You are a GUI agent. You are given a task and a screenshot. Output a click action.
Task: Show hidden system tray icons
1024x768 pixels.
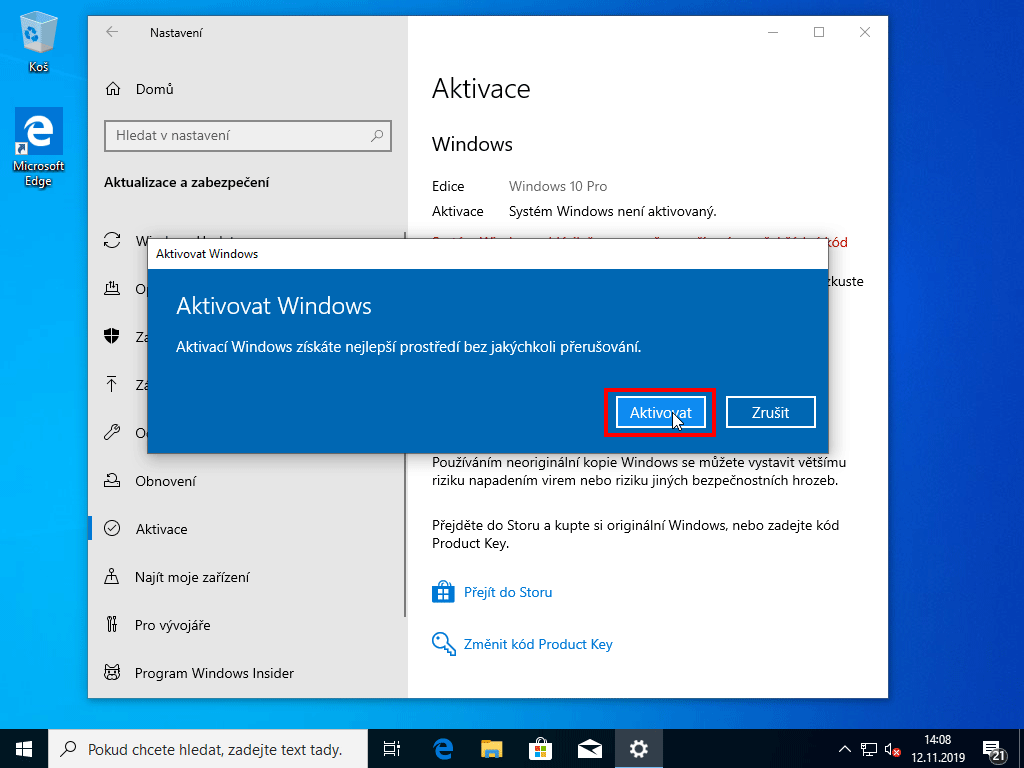(844, 748)
